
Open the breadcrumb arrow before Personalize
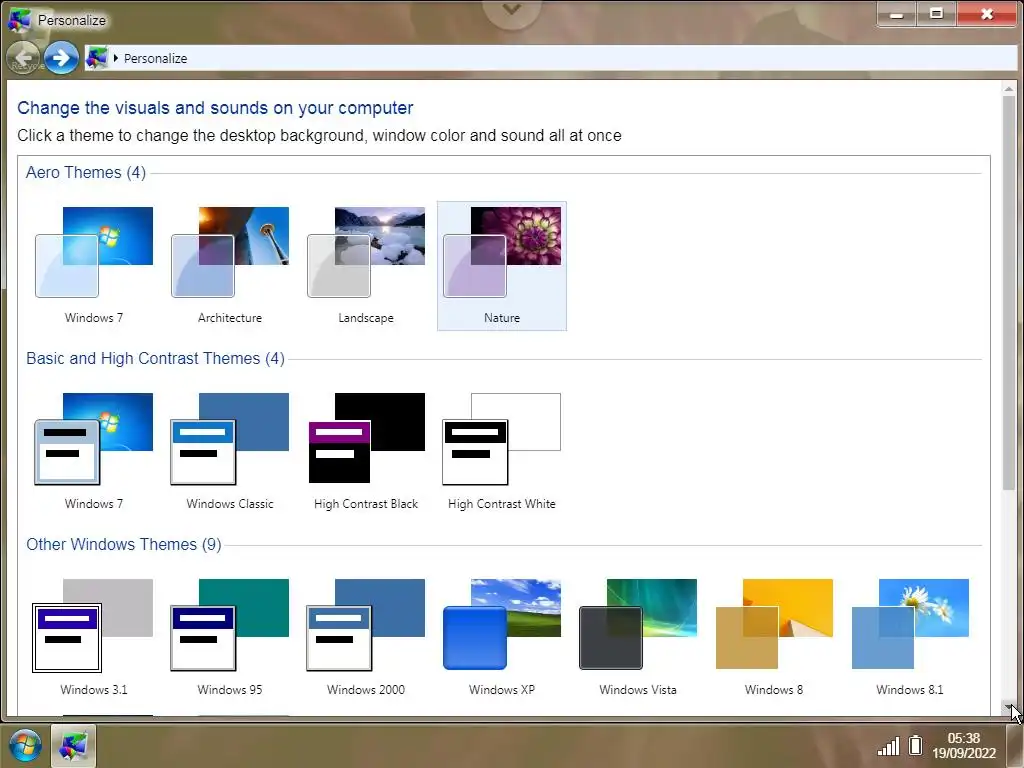[x=116, y=58]
